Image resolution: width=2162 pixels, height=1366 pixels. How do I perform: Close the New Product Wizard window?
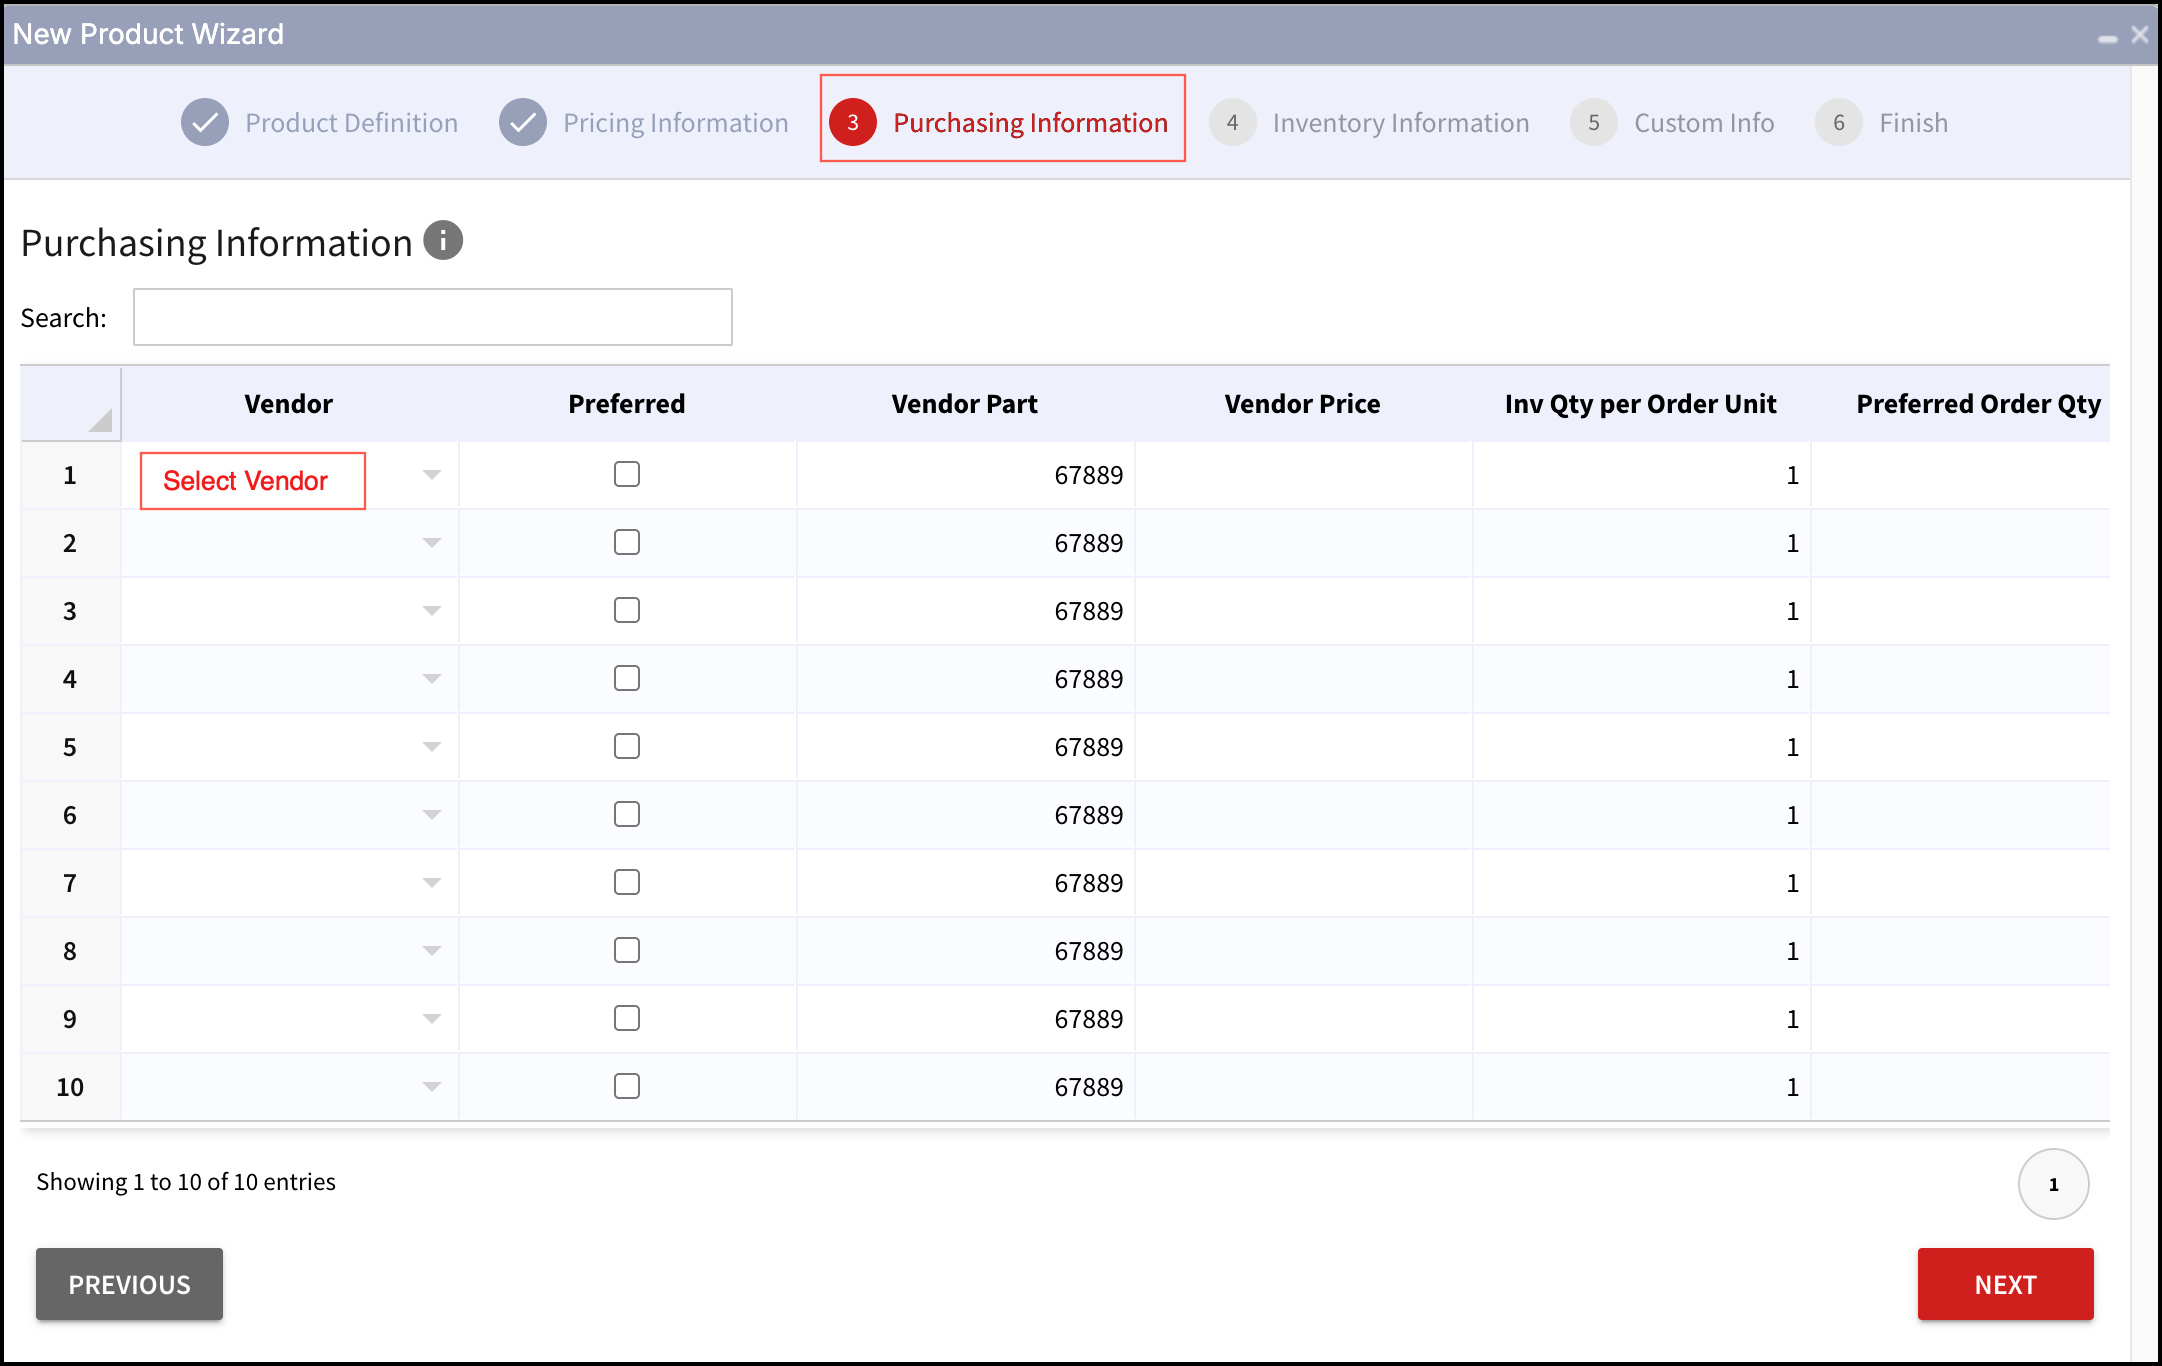point(2140,35)
